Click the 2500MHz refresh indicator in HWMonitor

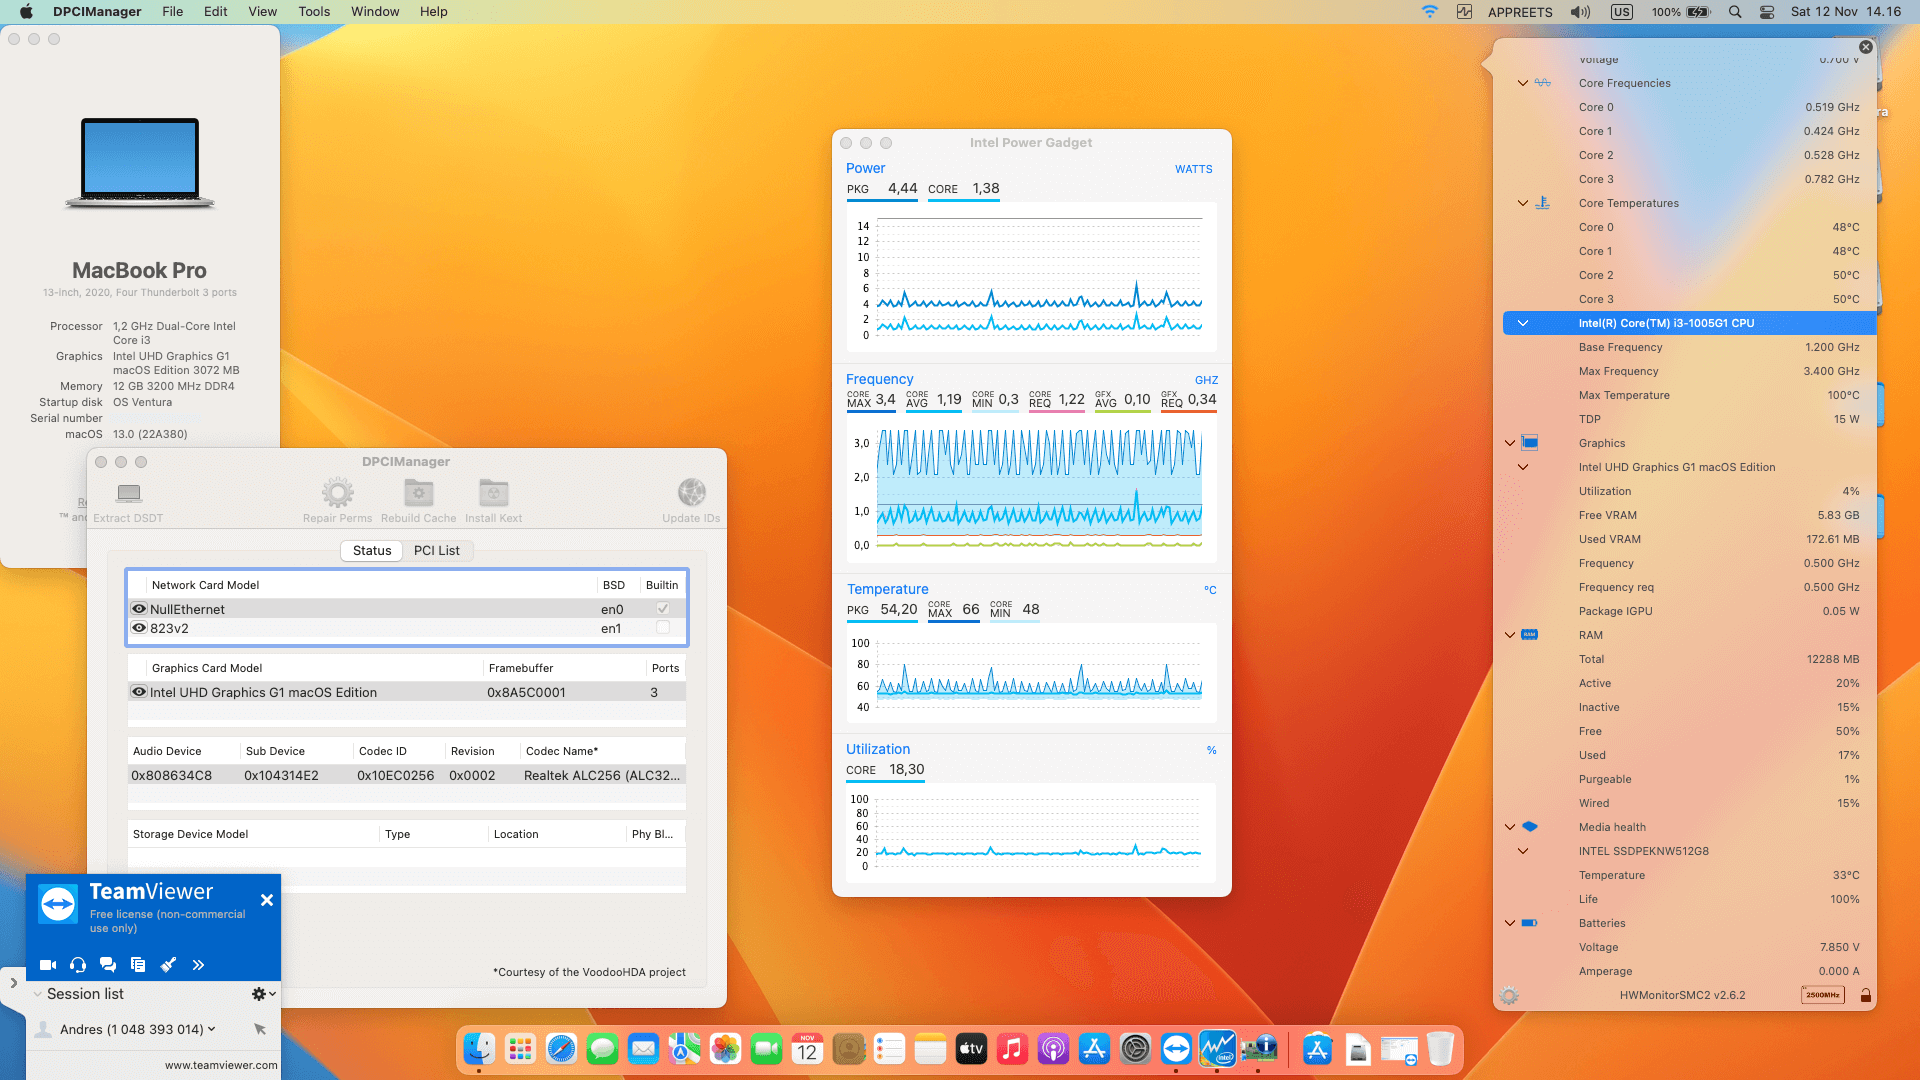pos(1823,995)
